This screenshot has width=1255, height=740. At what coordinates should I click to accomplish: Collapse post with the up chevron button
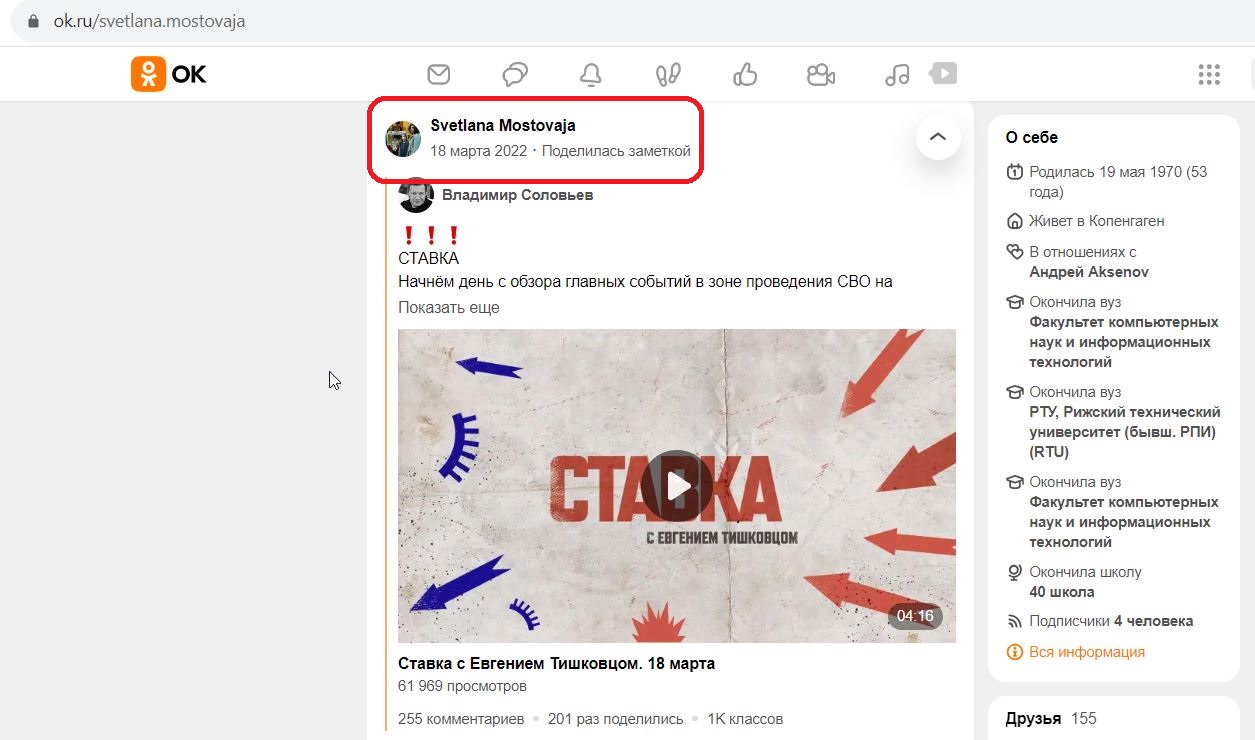point(938,138)
